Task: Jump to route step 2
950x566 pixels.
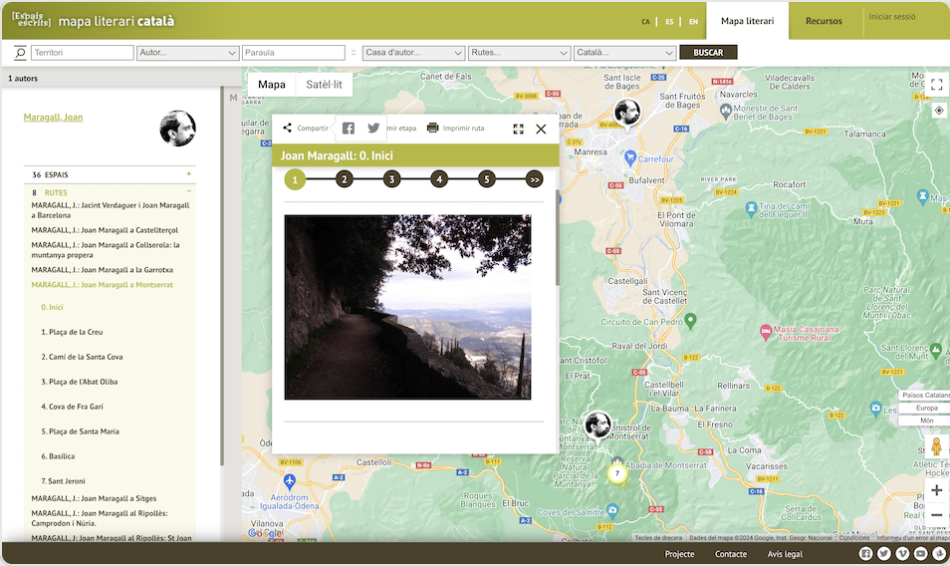Action: (x=344, y=179)
